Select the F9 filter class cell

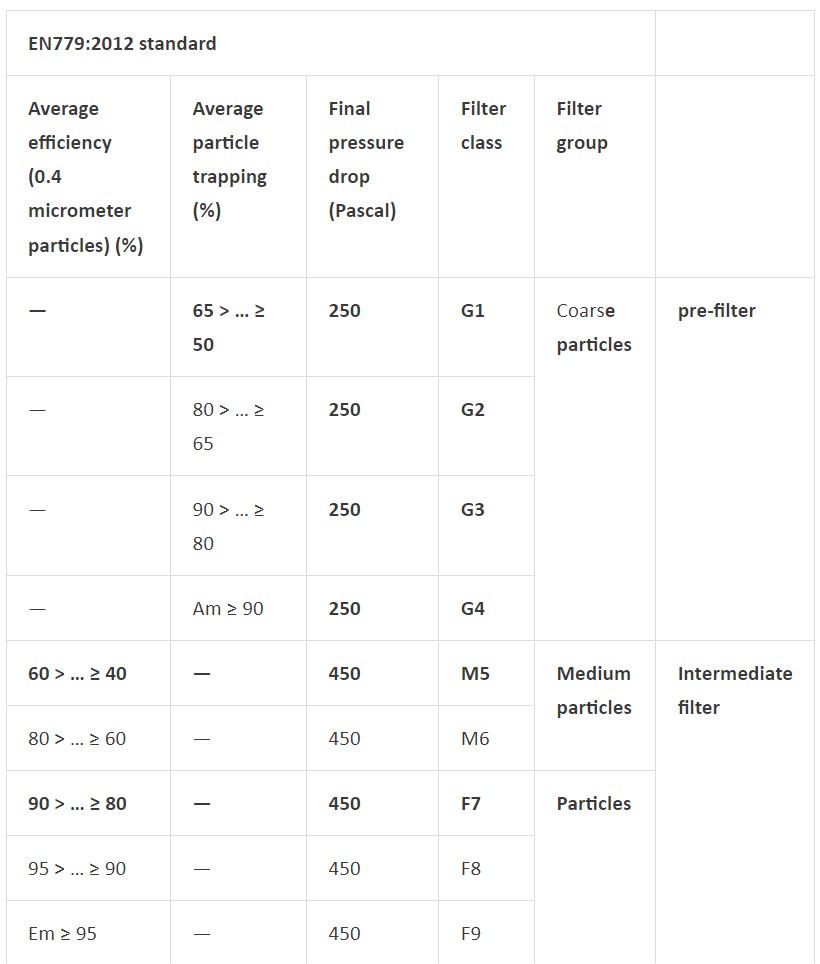486,933
